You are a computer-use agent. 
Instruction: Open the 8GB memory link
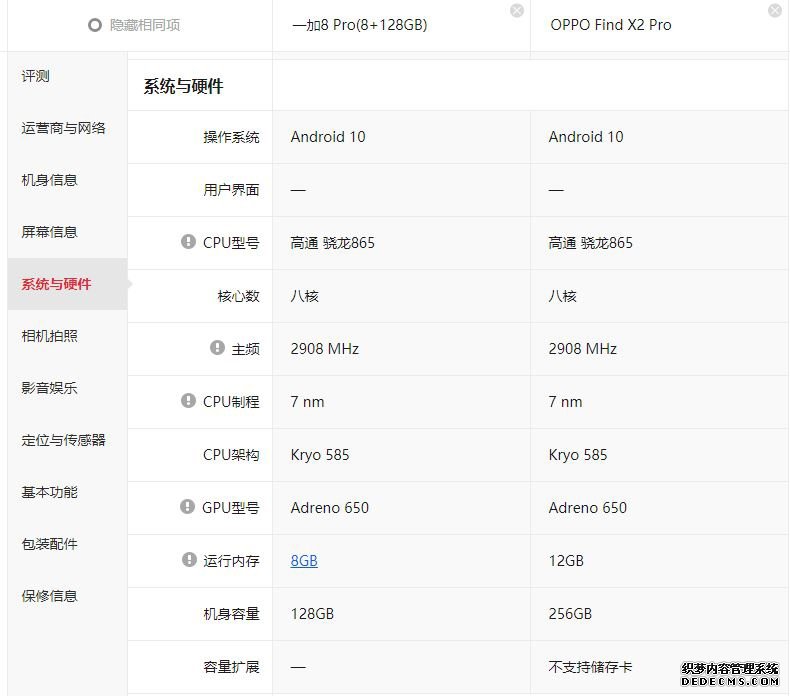pos(304,561)
